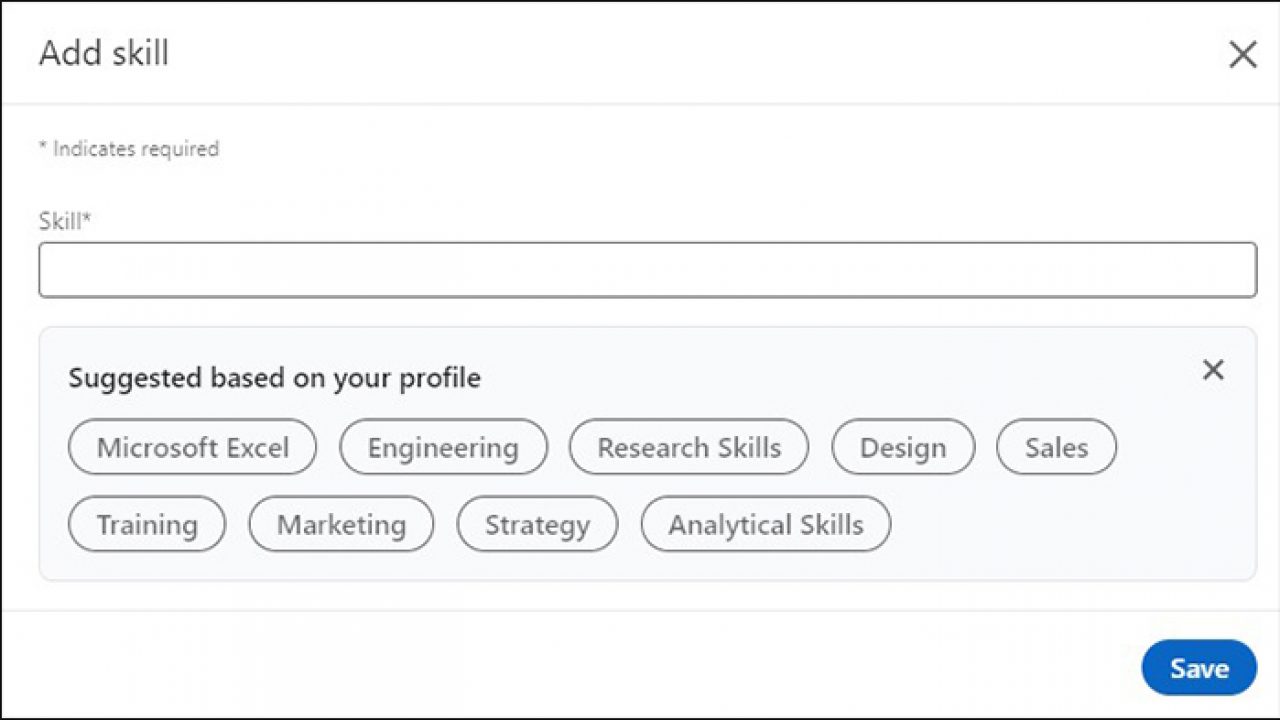Add Analytical Skills from suggestions

click(766, 524)
